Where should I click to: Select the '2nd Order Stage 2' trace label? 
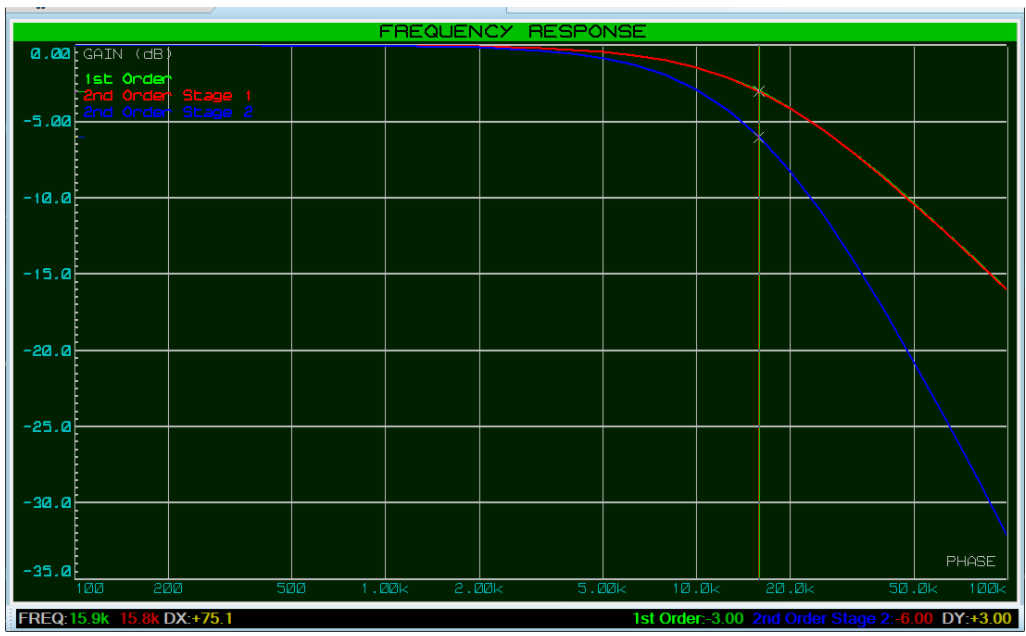pos(167,112)
